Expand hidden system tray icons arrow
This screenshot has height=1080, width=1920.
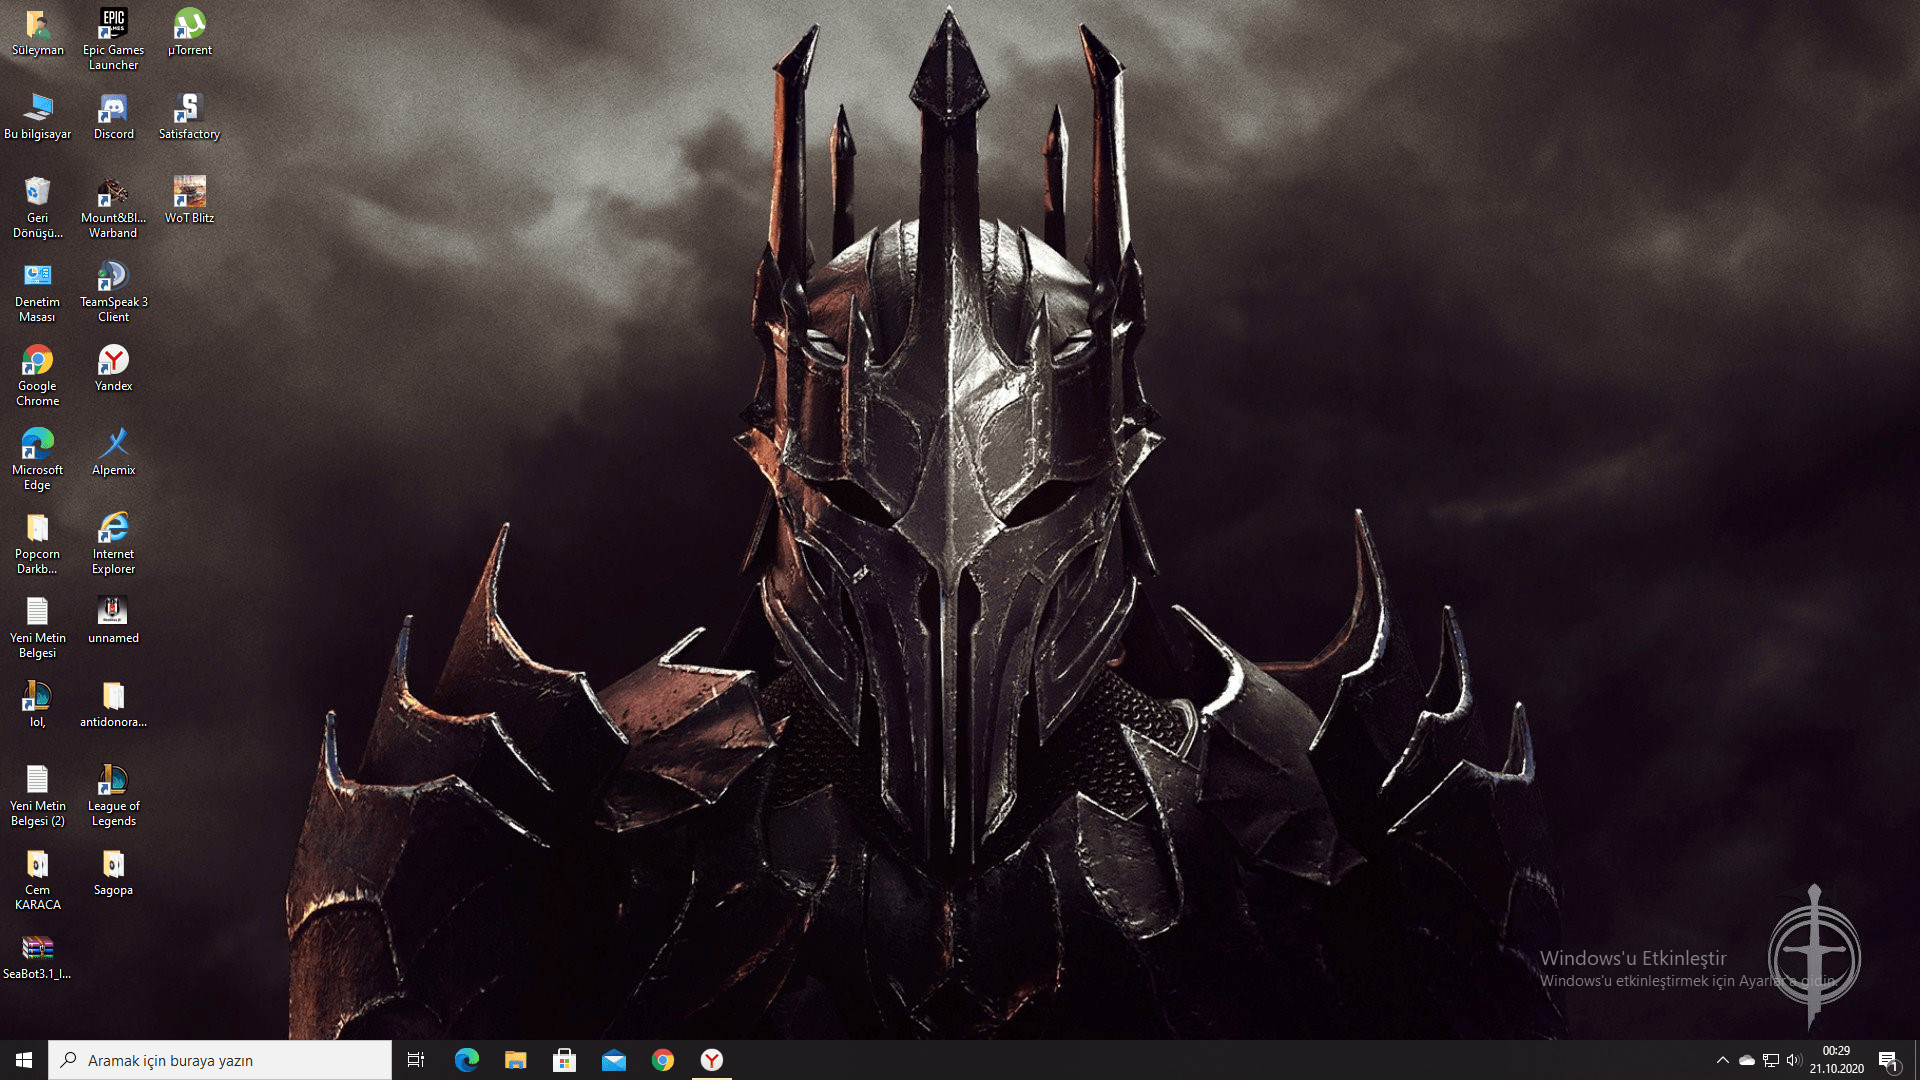(1722, 1060)
